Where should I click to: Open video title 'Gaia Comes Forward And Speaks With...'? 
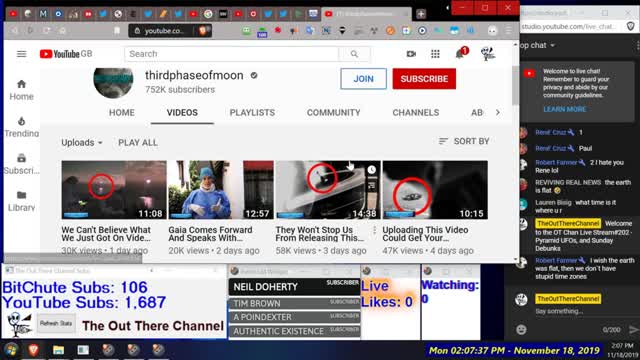point(210,234)
